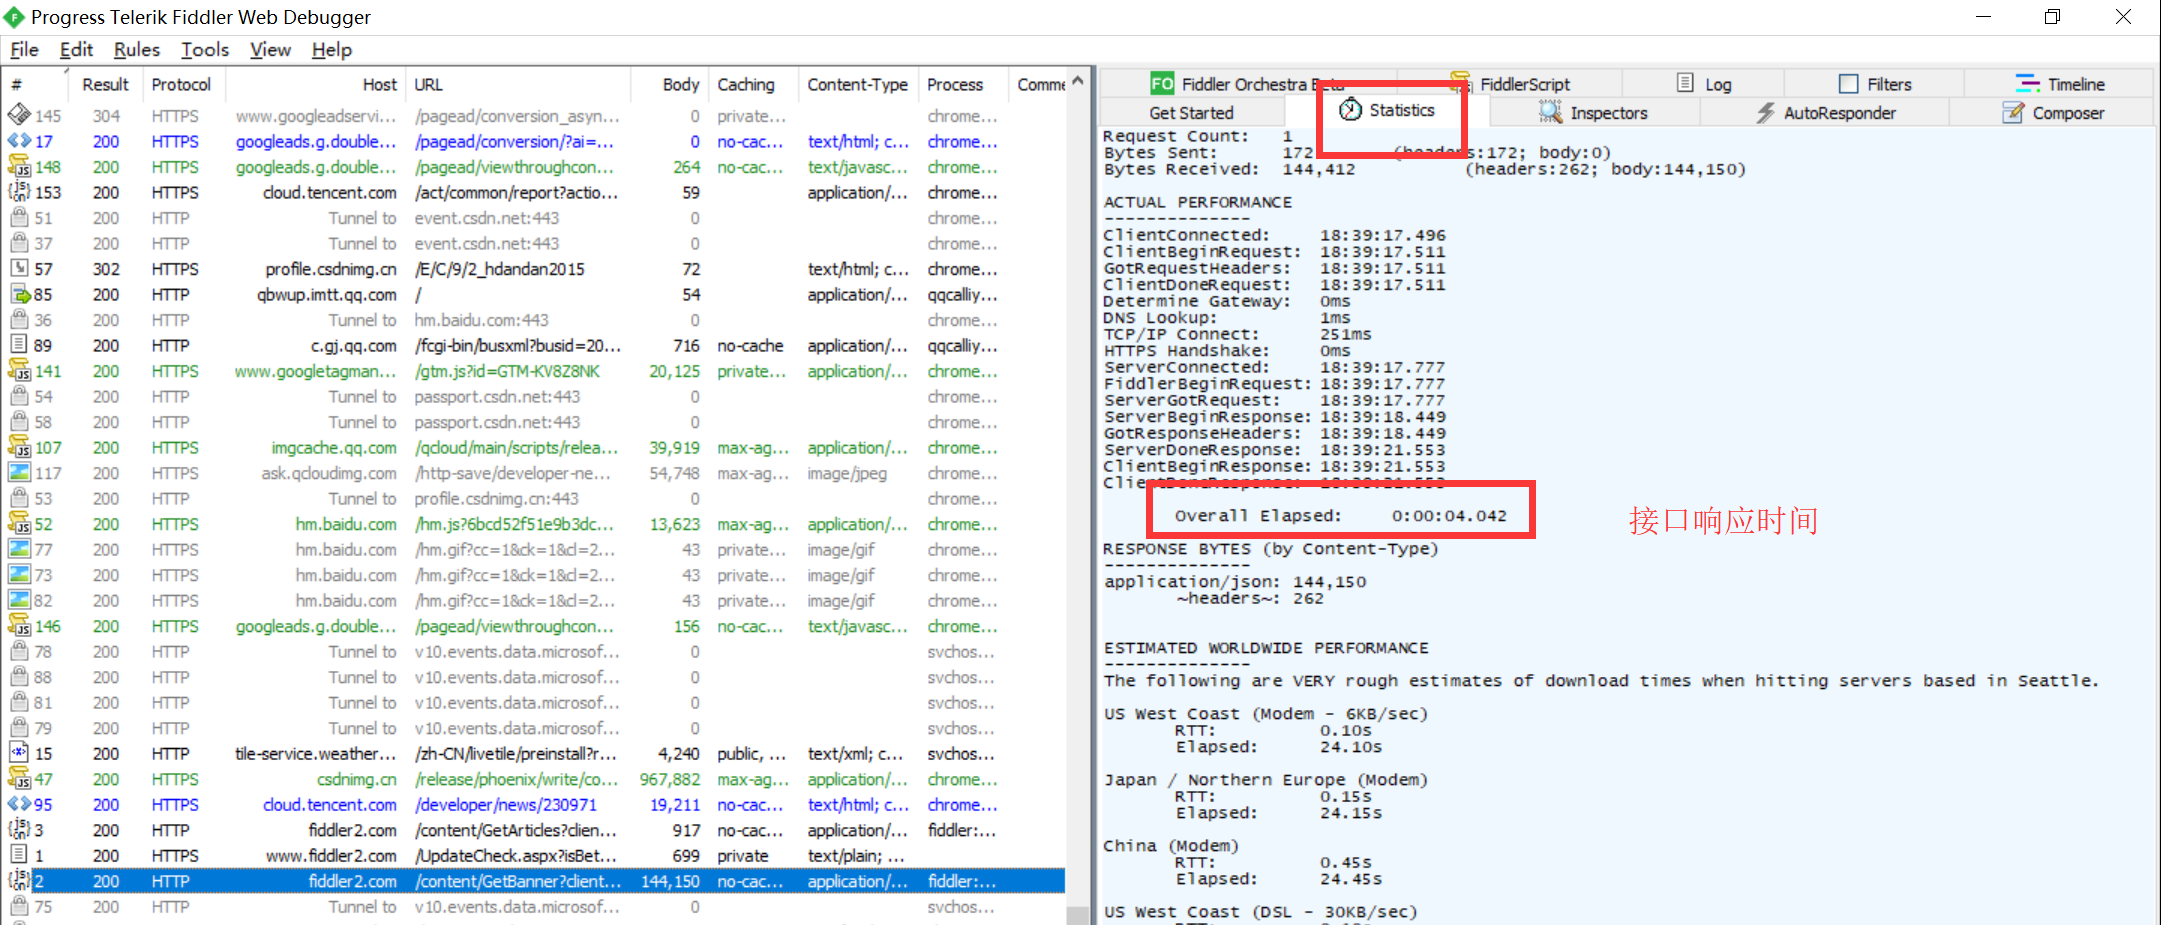Select the tile-service.weather session row
The height and width of the screenshot is (925, 2161).
click(534, 754)
